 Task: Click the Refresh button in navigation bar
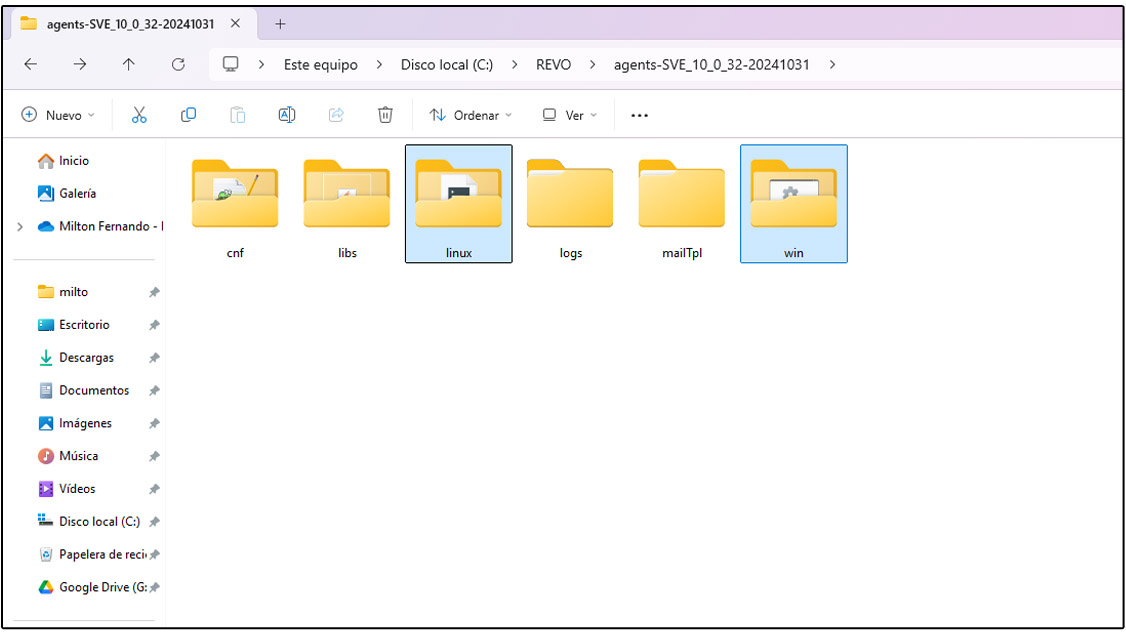click(178, 64)
